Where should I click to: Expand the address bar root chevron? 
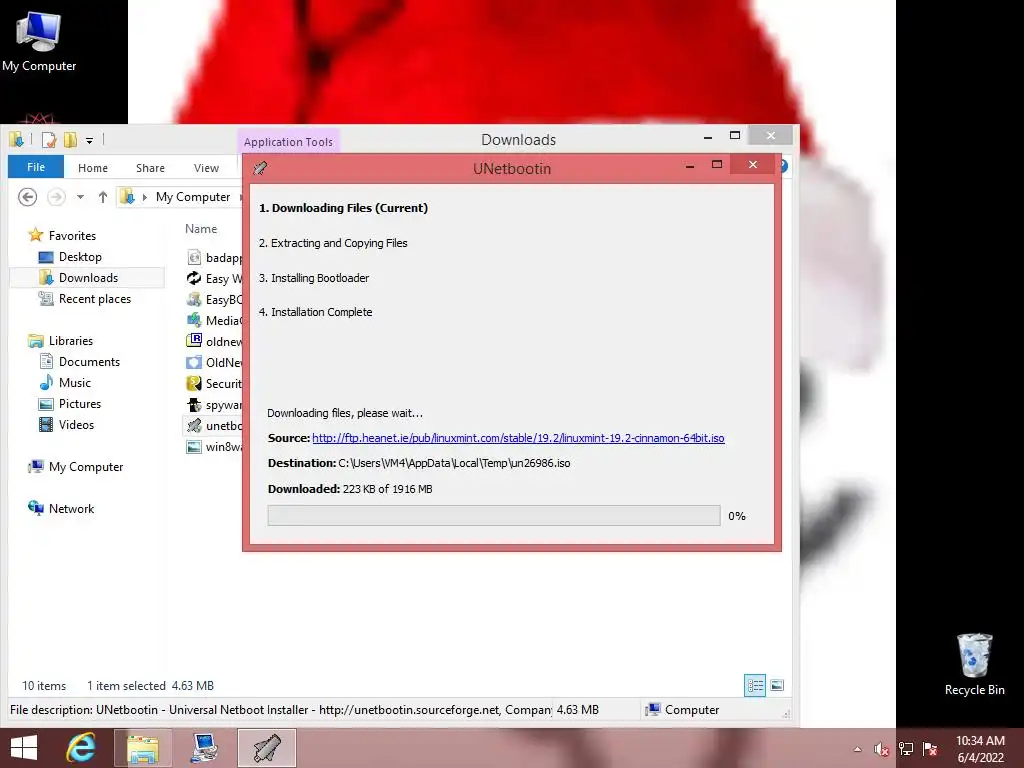tap(144, 197)
